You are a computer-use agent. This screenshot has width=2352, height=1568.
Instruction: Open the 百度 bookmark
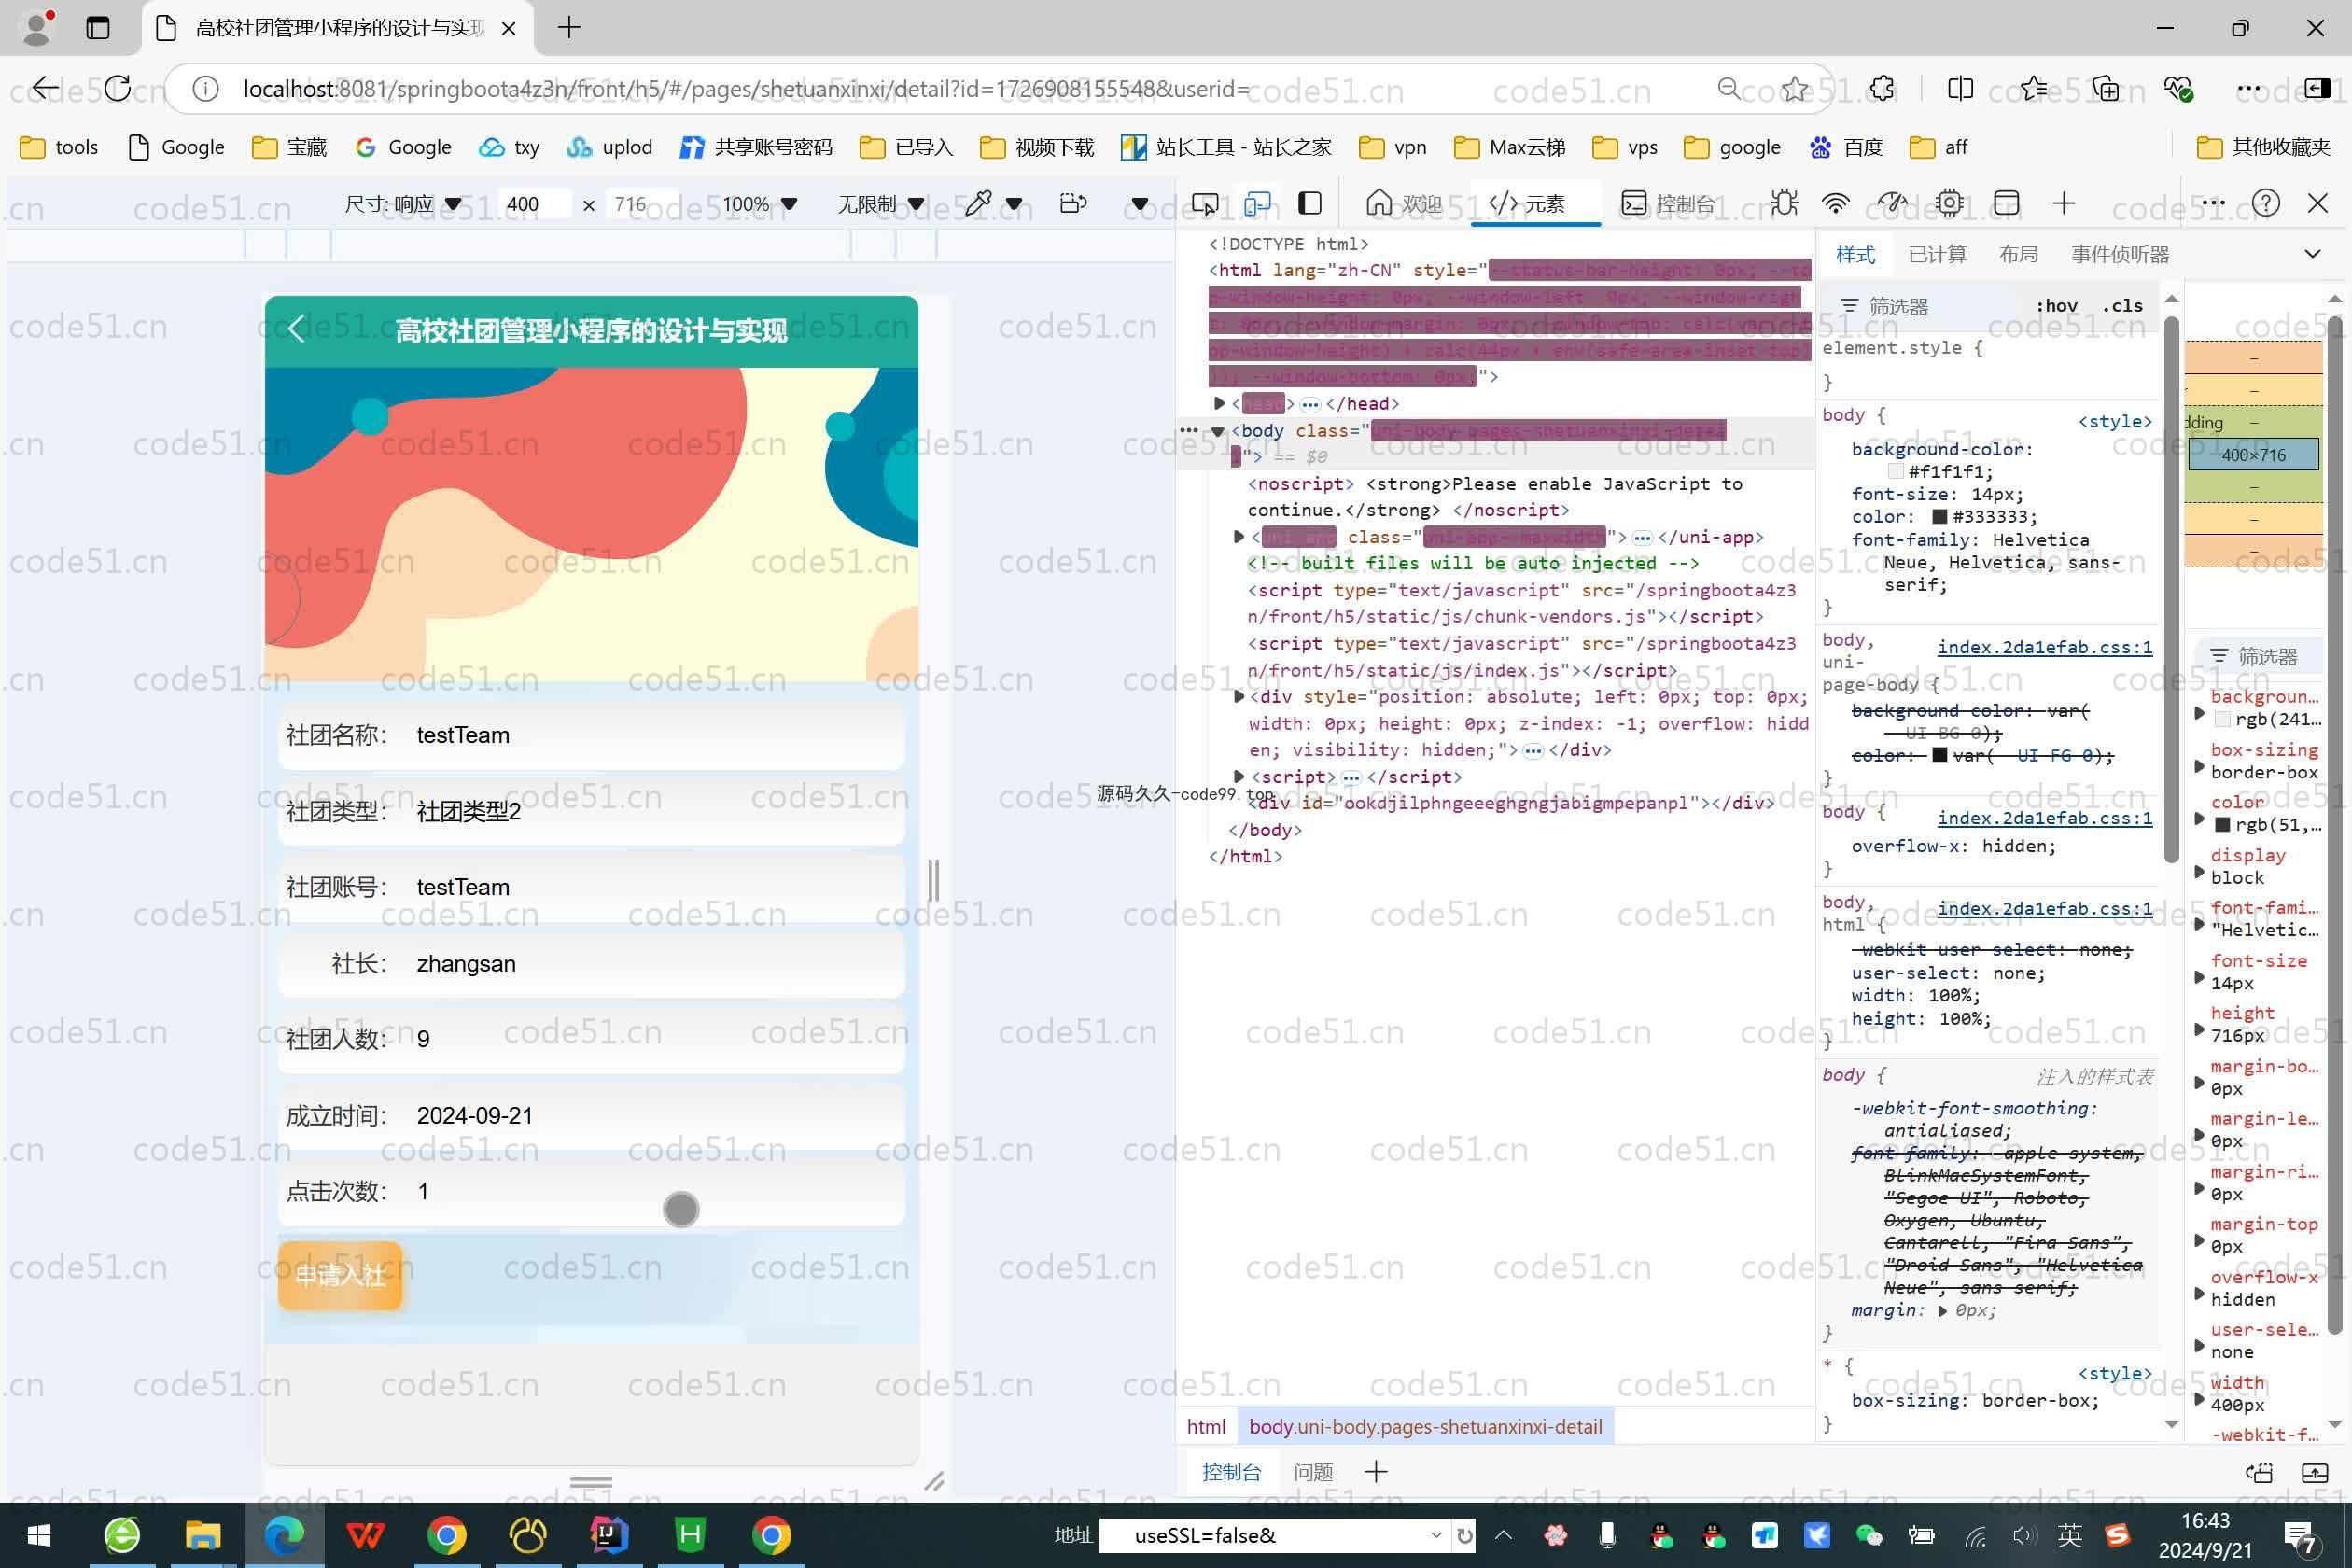click(x=1846, y=147)
